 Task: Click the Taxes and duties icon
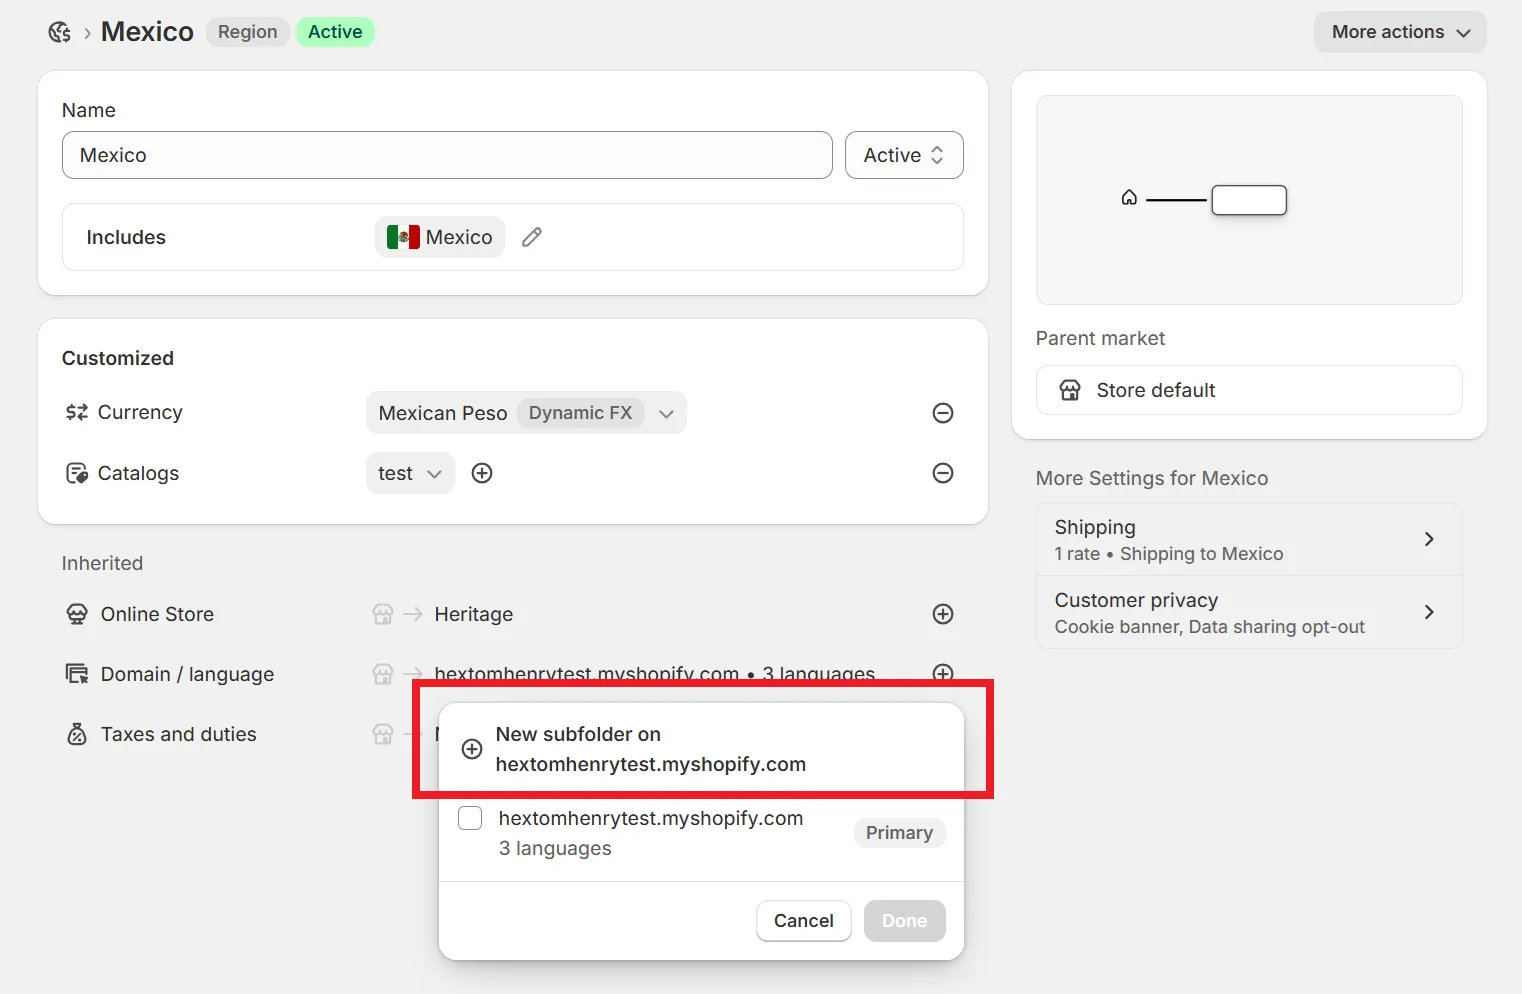click(77, 734)
